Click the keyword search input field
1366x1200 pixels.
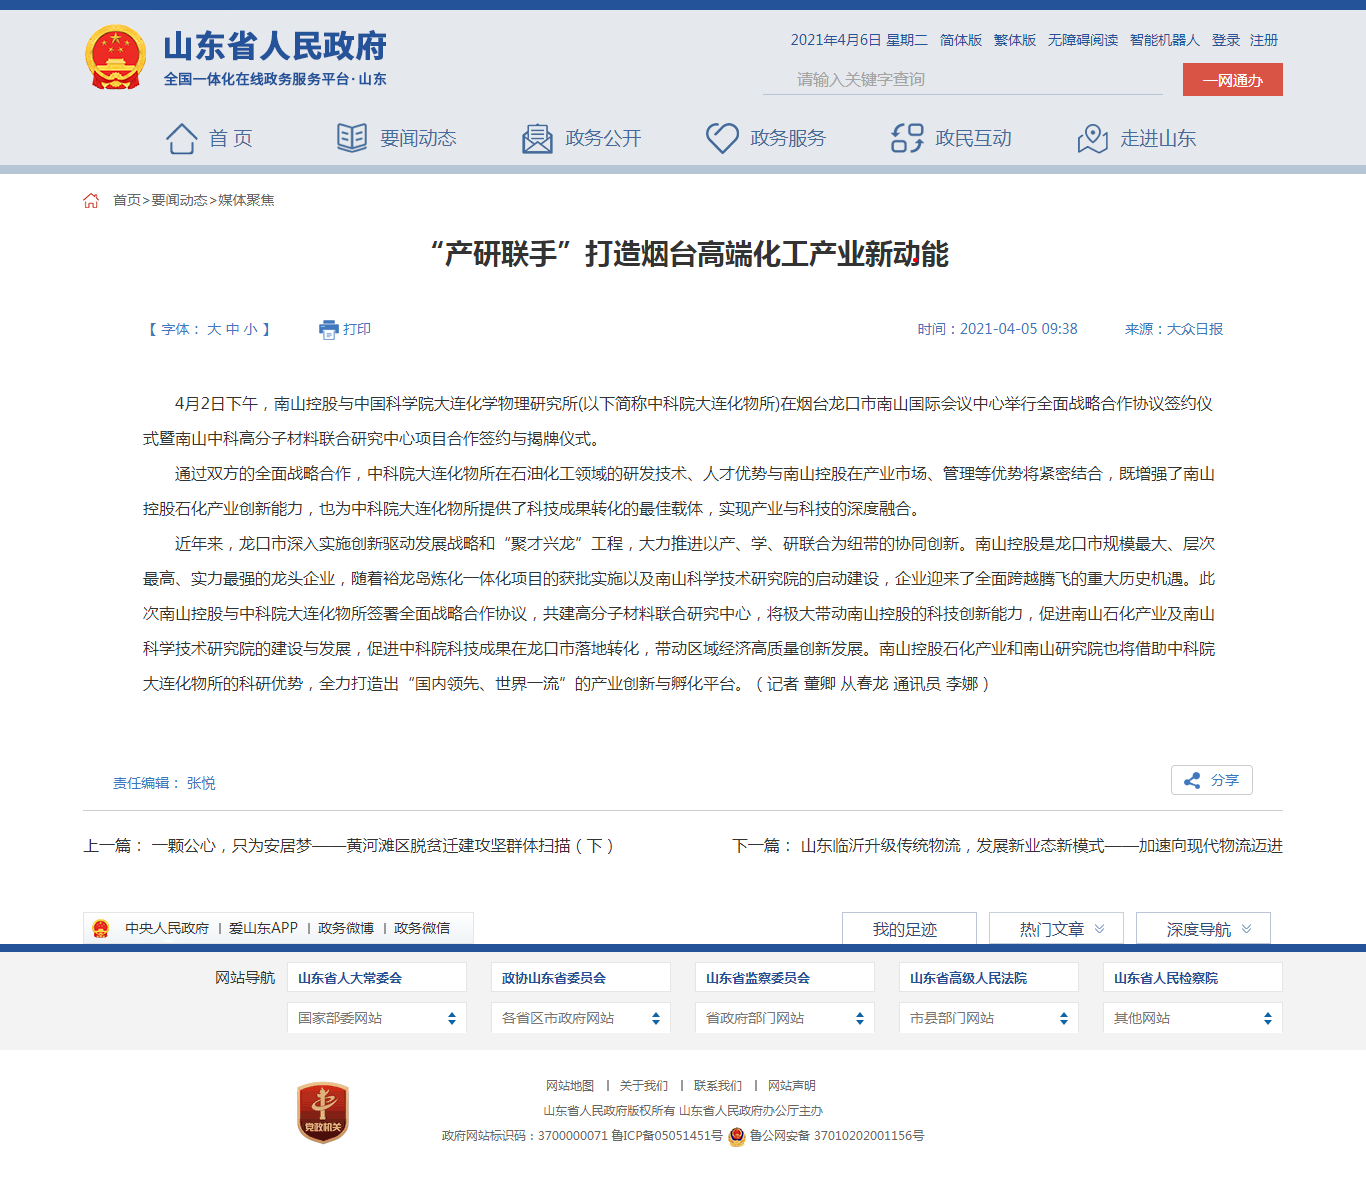coord(962,80)
